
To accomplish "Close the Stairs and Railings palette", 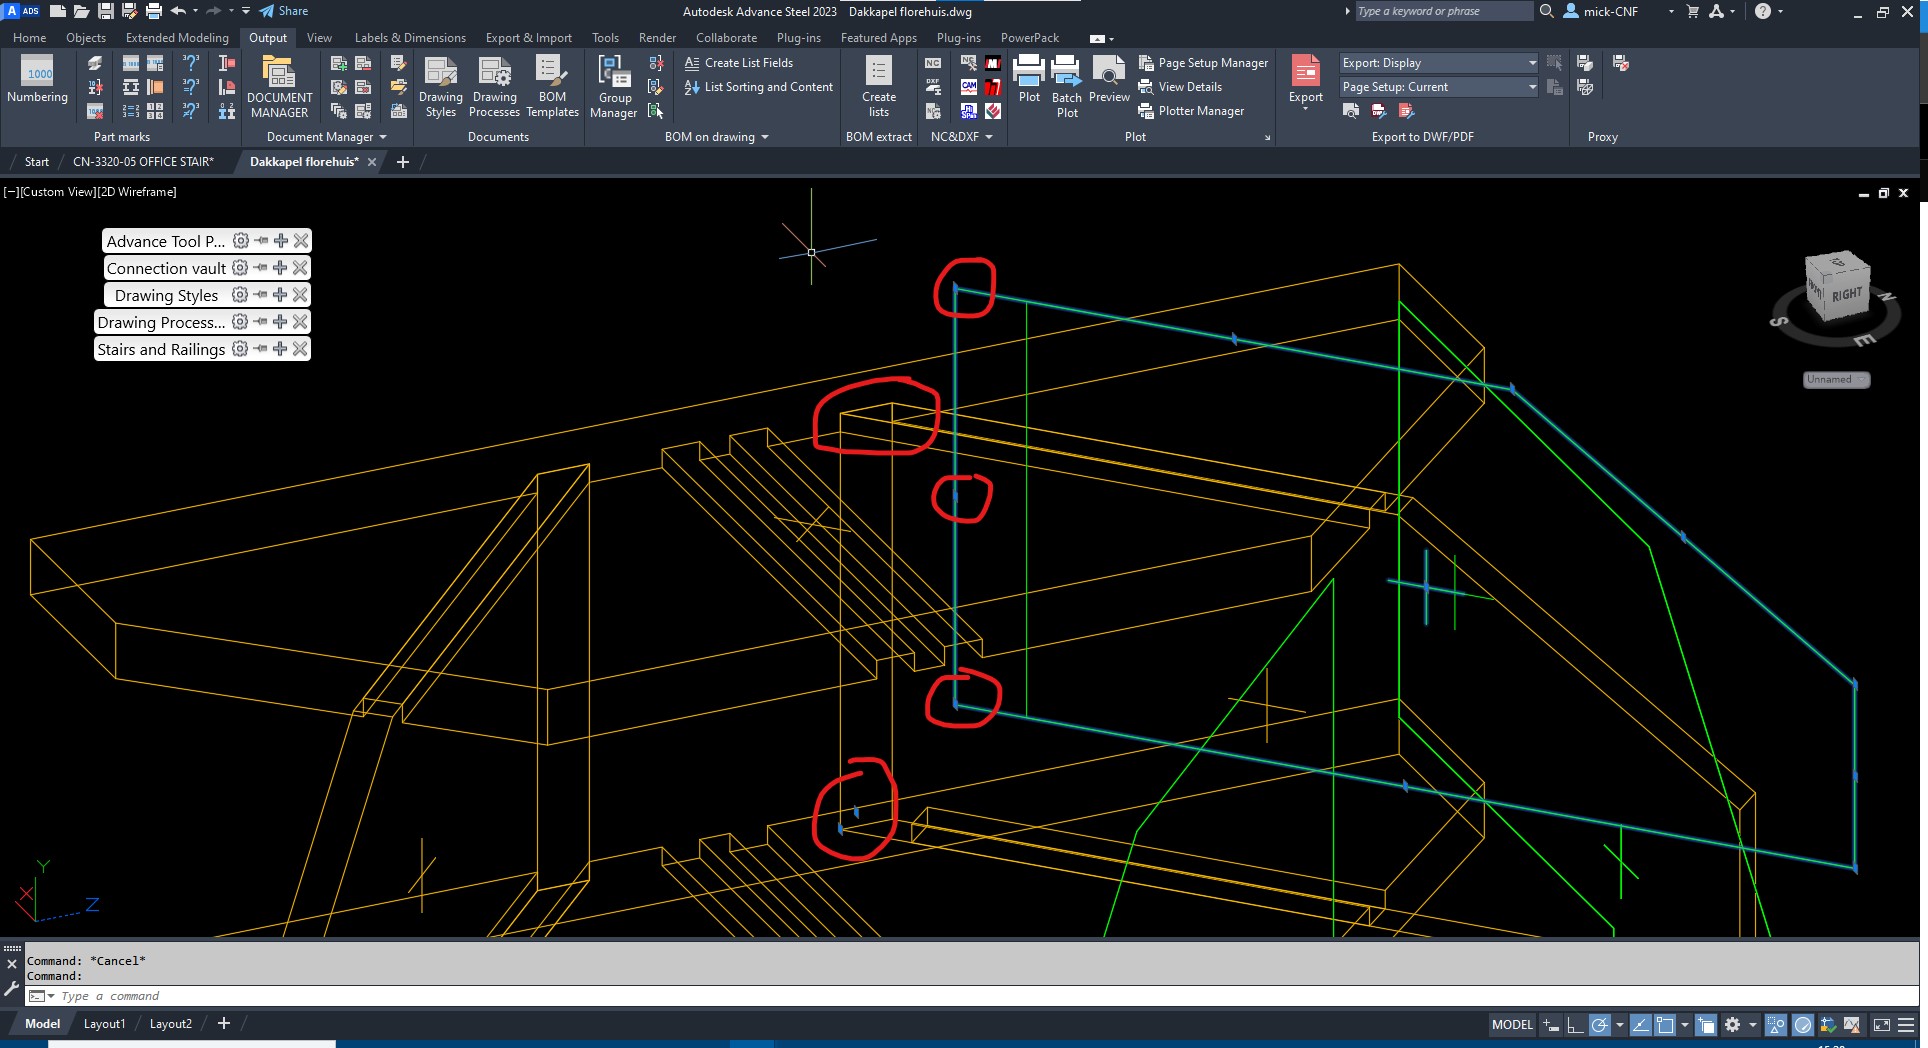I will click(x=300, y=349).
